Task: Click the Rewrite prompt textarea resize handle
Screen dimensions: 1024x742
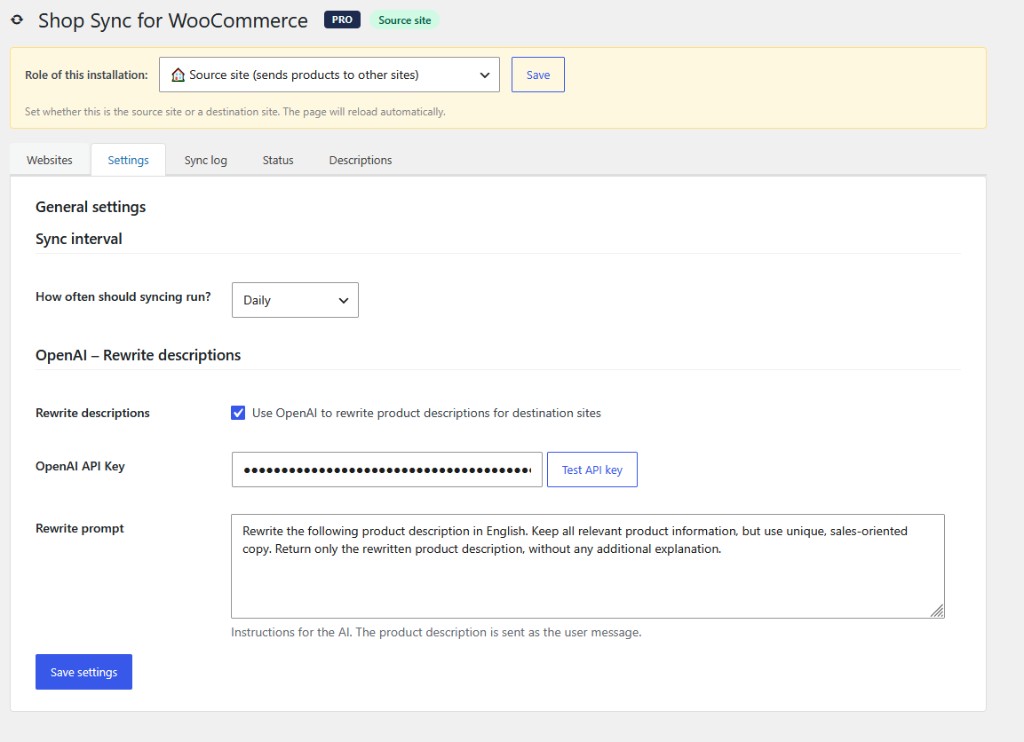Action: (x=937, y=611)
